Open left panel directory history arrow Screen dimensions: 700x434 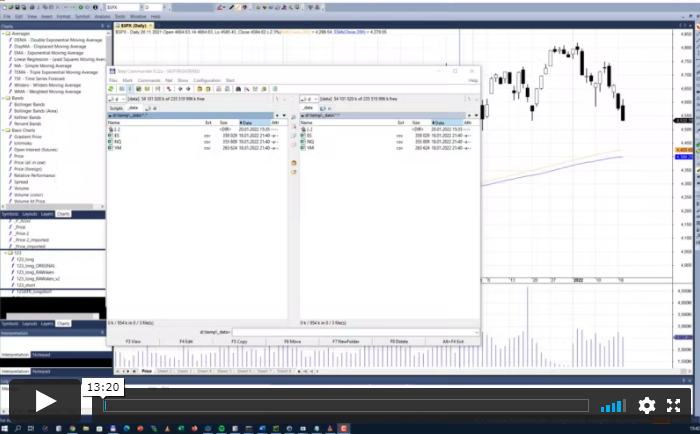click(284, 115)
